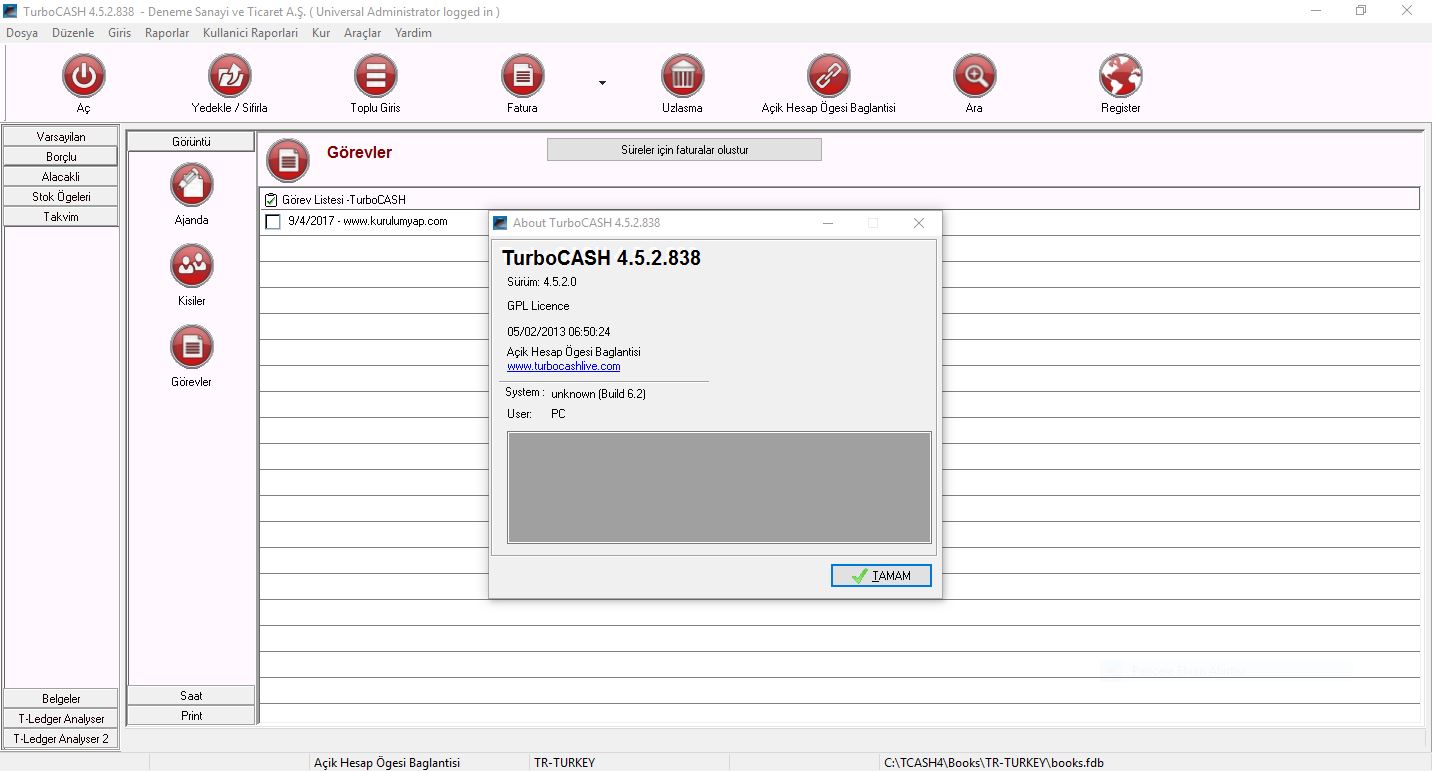
Task: Open the T-Ledger Analyser 2 tab
Action: [61, 738]
